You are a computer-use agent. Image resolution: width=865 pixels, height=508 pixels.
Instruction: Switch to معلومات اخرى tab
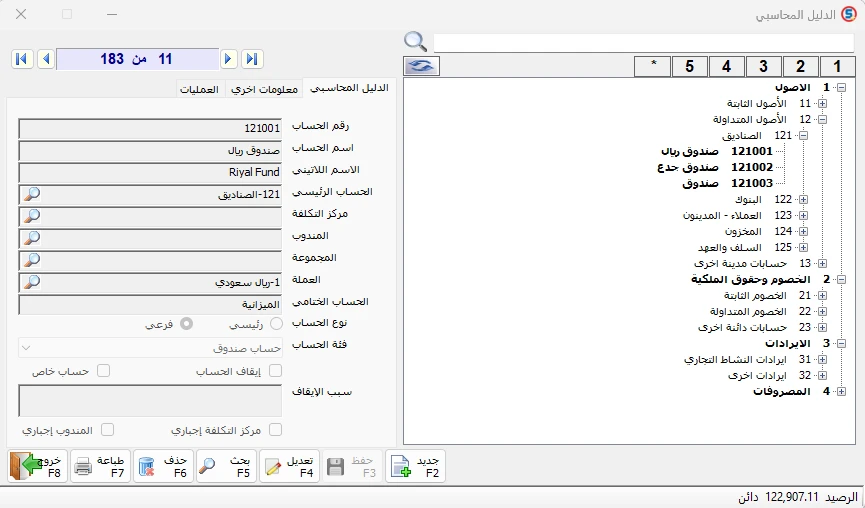pos(264,89)
